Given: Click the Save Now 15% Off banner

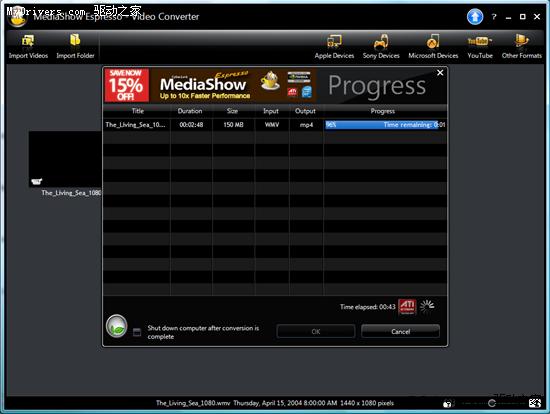Looking at the screenshot, I should 127,85.
